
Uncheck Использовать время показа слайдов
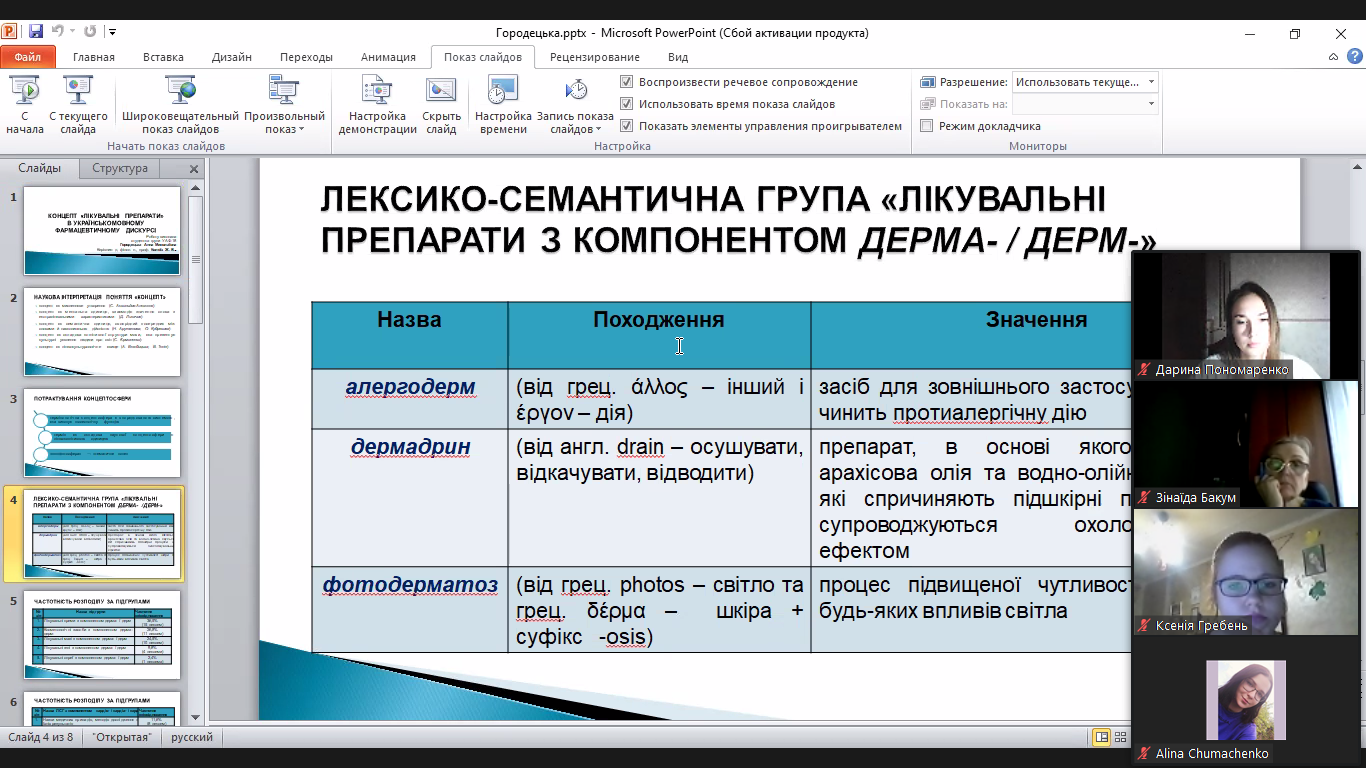626,104
